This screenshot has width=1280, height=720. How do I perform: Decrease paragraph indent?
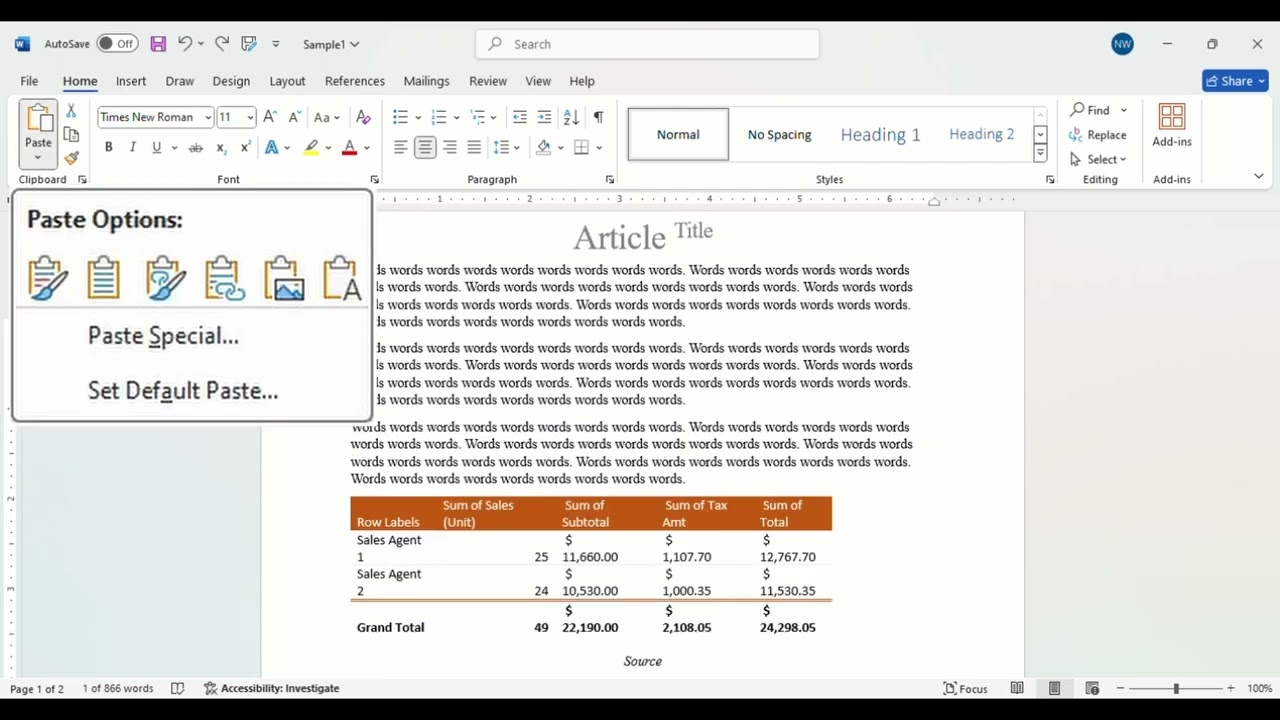point(520,117)
